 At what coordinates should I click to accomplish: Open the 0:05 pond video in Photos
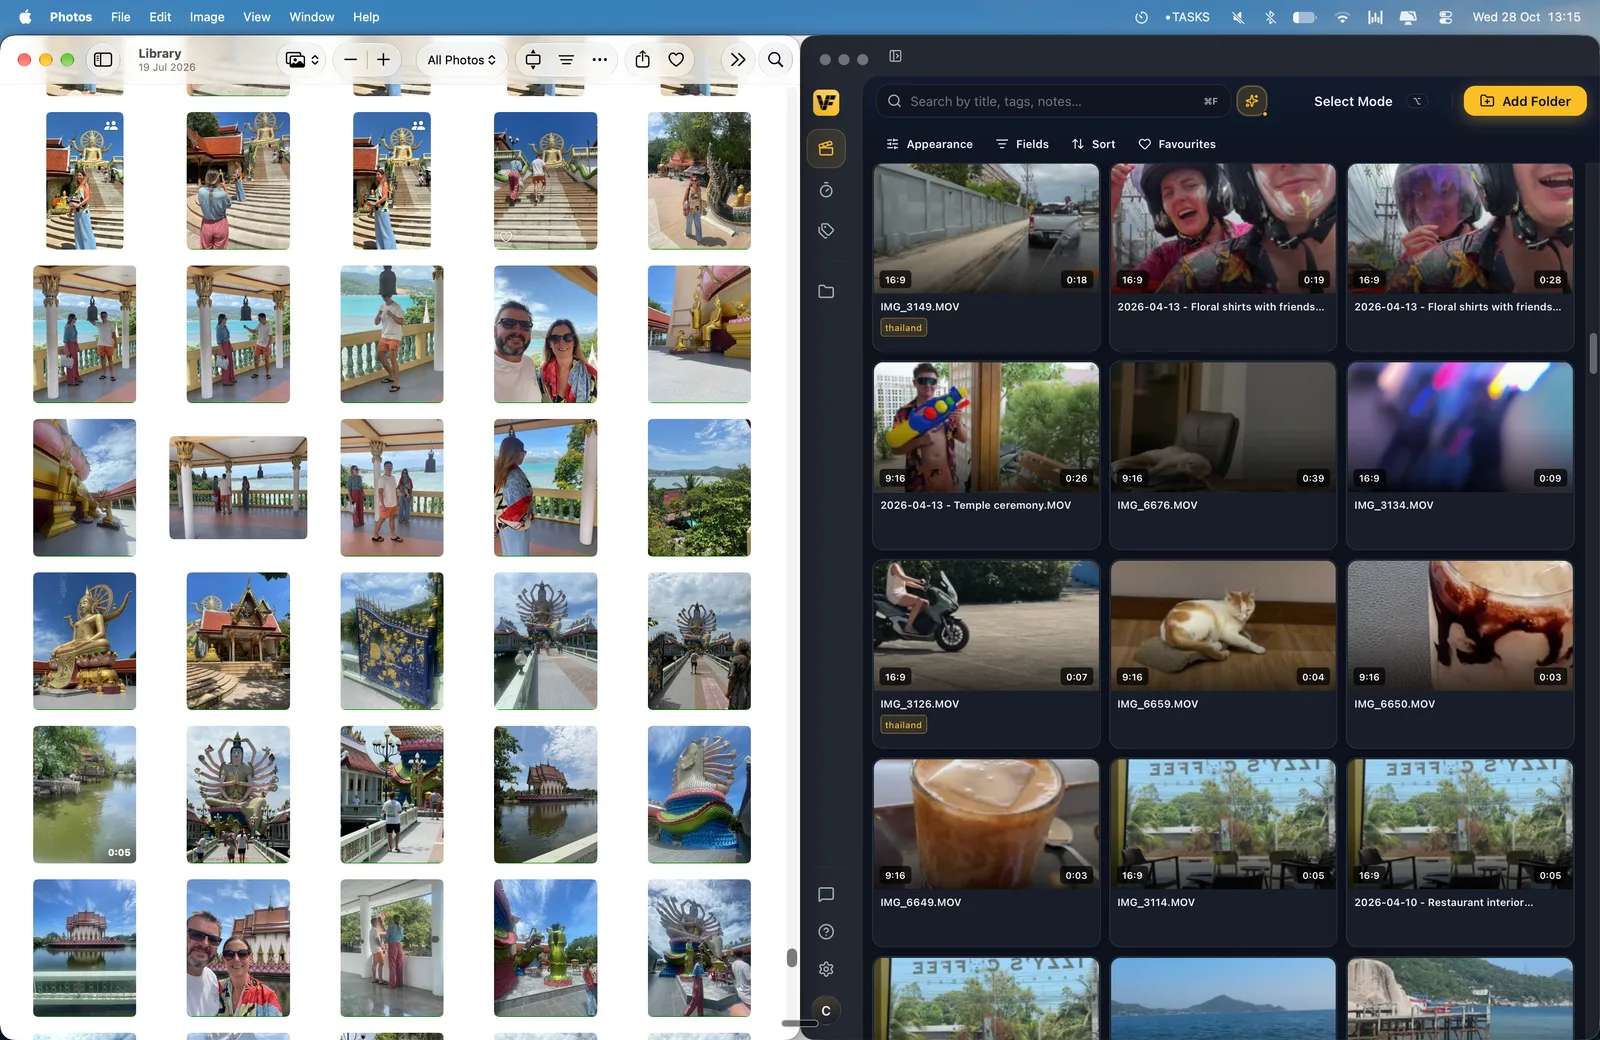[84, 794]
